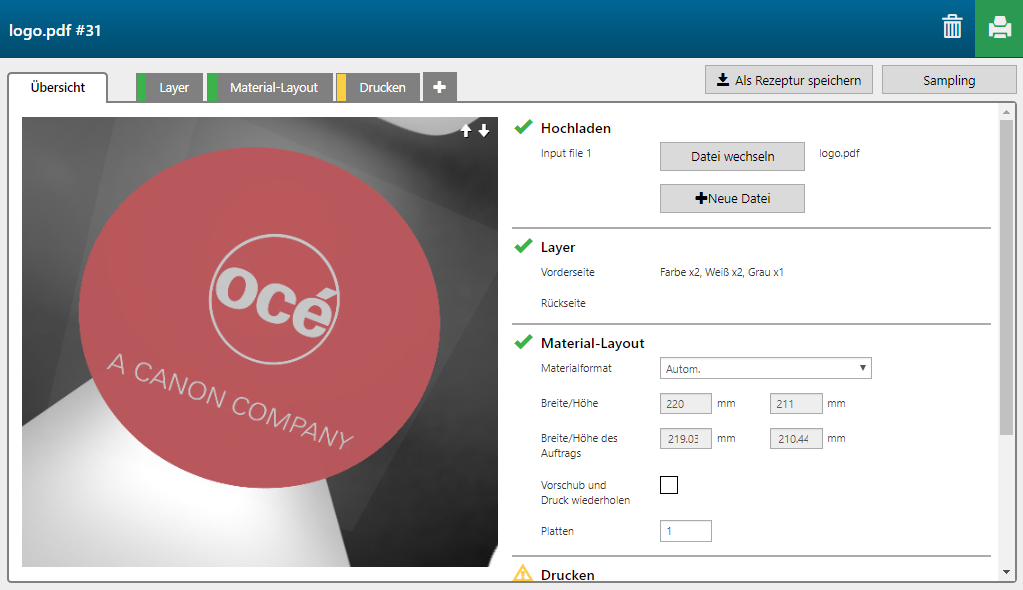Viewport: 1023px width, 590px height.
Task: Open the Layer tab
Action: coord(170,87)
